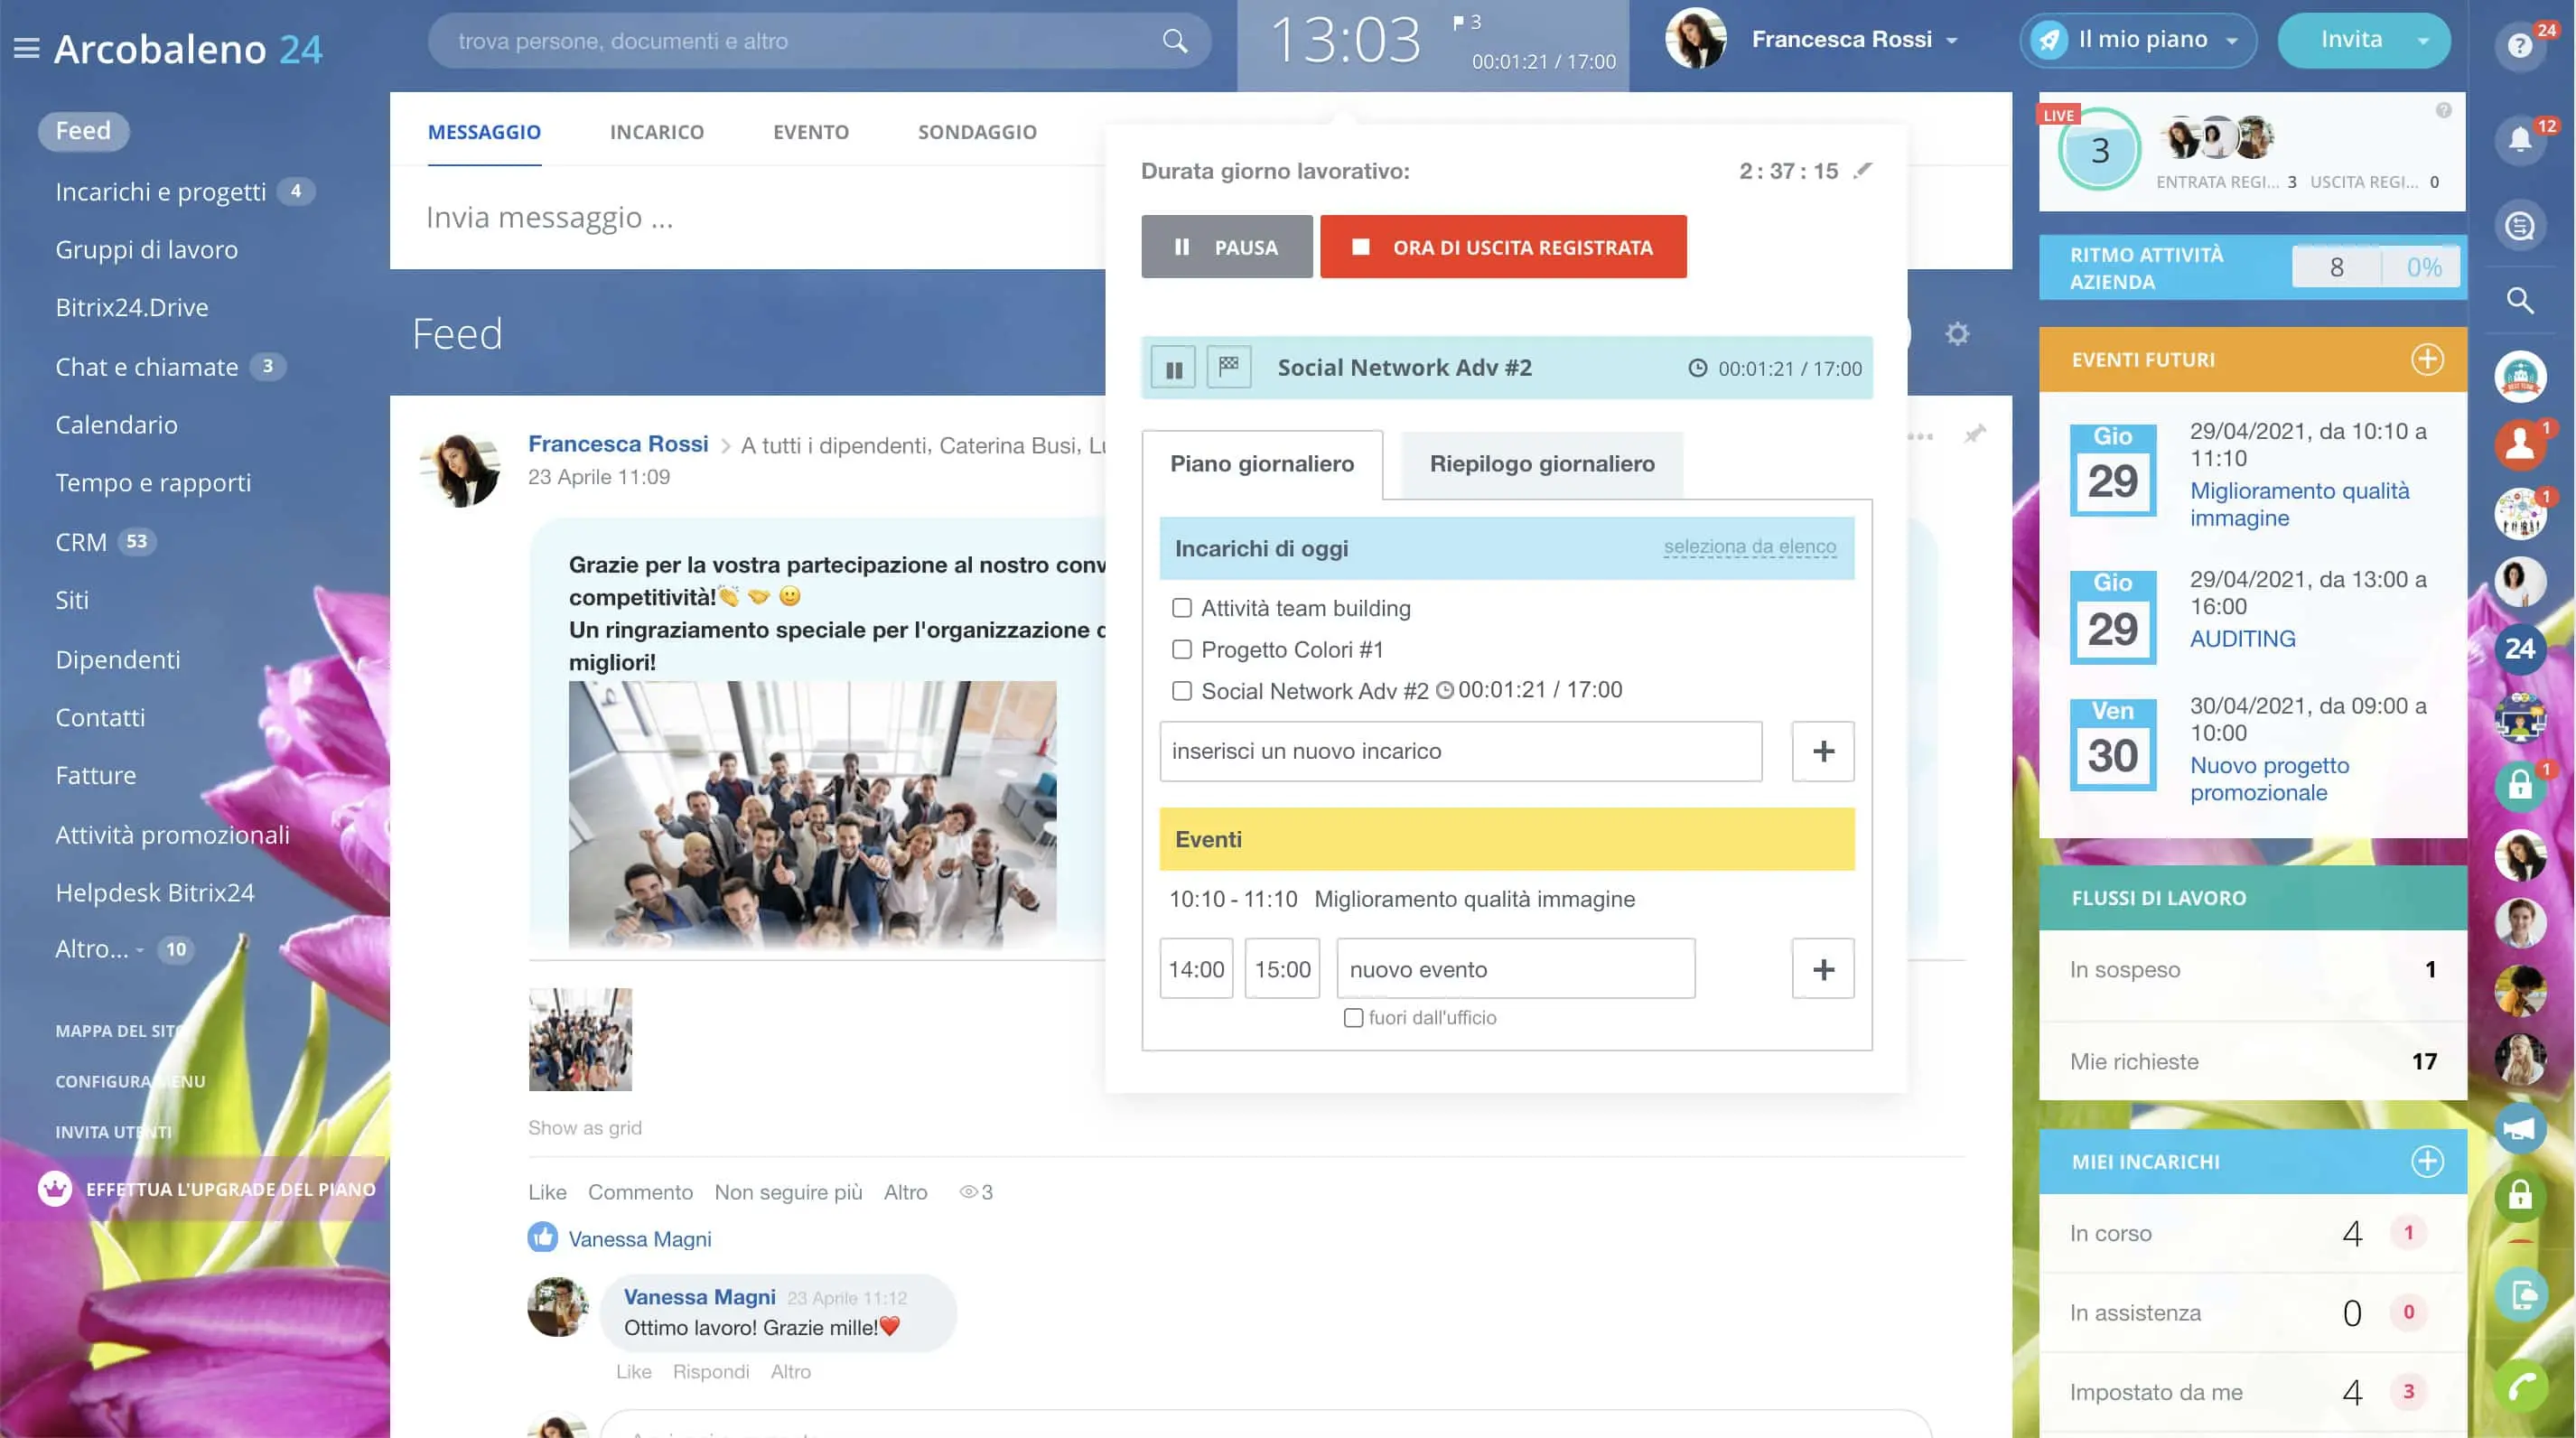Switch to the MESSAGGIO tab

[484, 132]
